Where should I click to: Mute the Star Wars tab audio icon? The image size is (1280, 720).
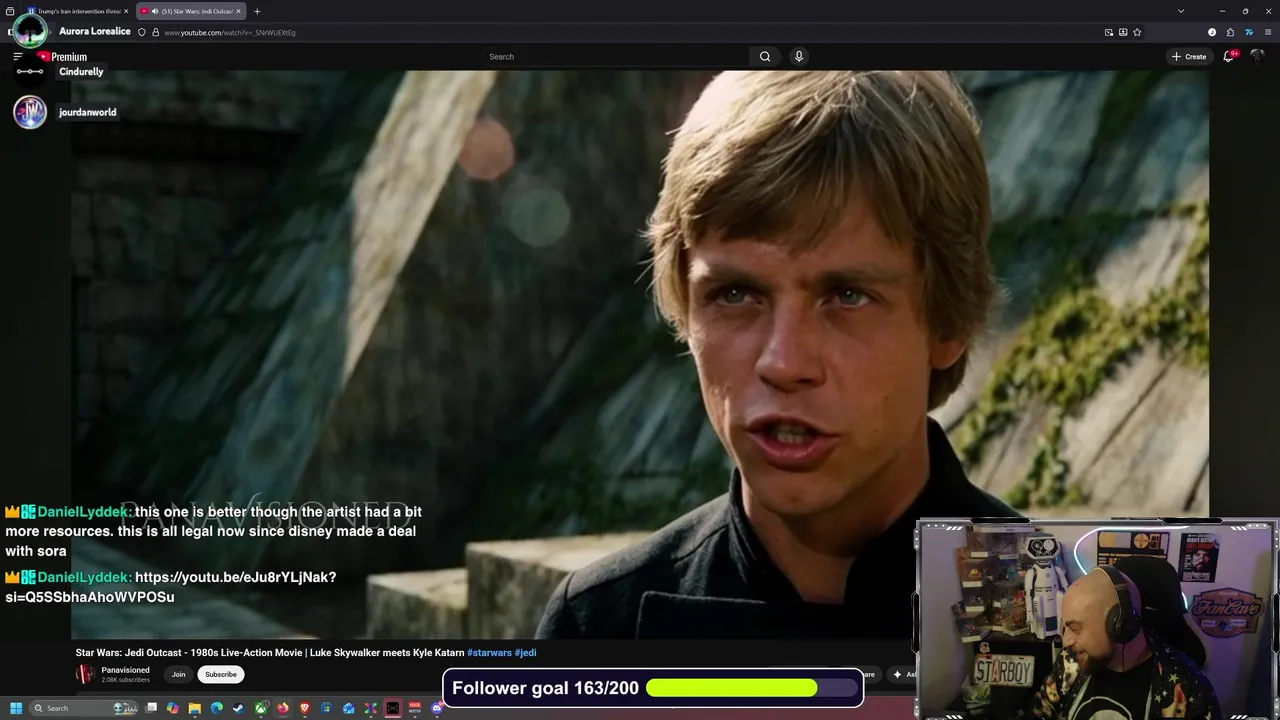[154, 11]
